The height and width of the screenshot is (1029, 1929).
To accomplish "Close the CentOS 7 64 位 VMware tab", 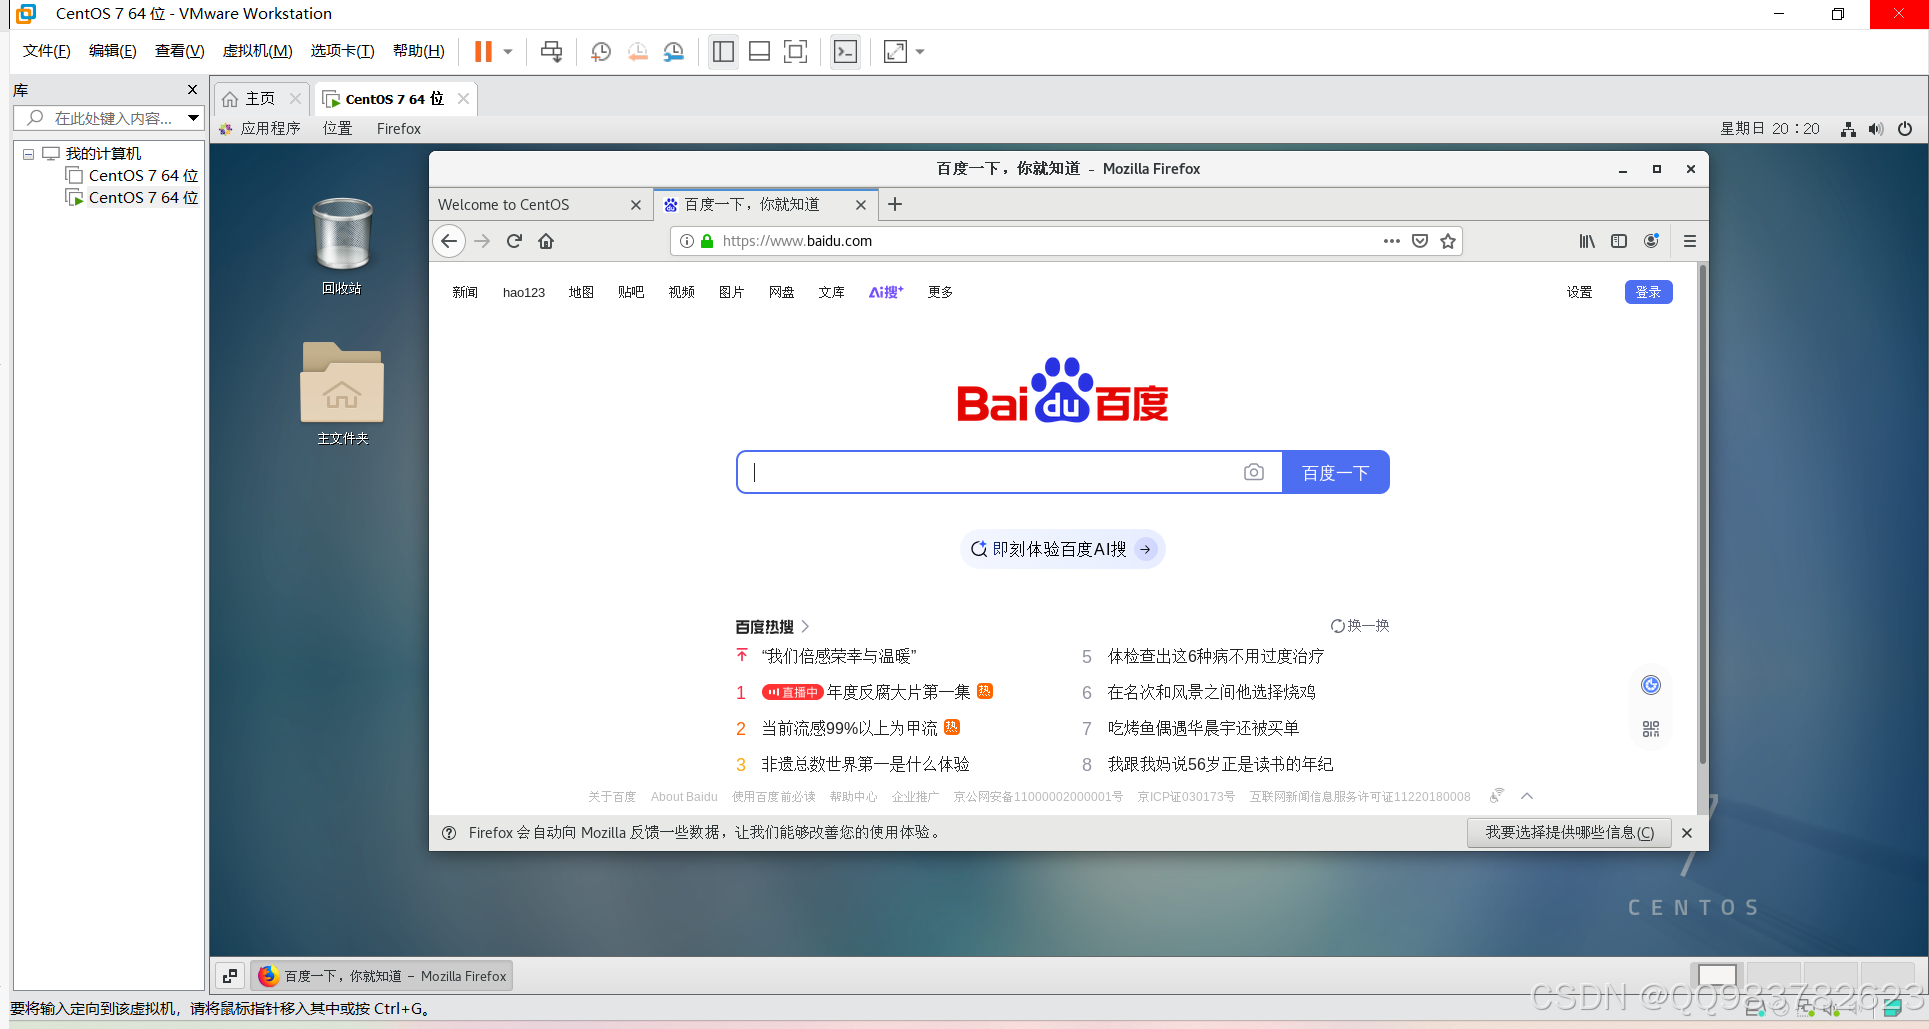I will (463, 98).
